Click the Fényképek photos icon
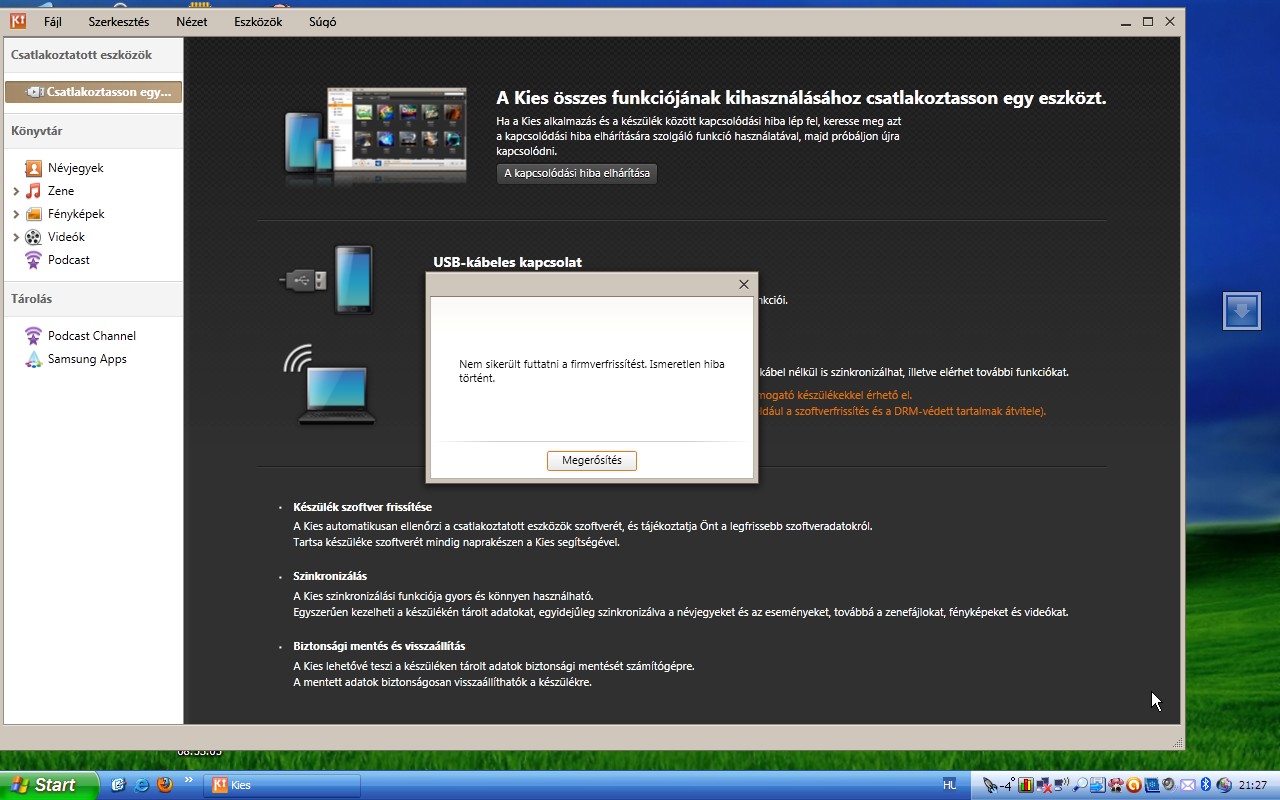 [x=34, y=214]
